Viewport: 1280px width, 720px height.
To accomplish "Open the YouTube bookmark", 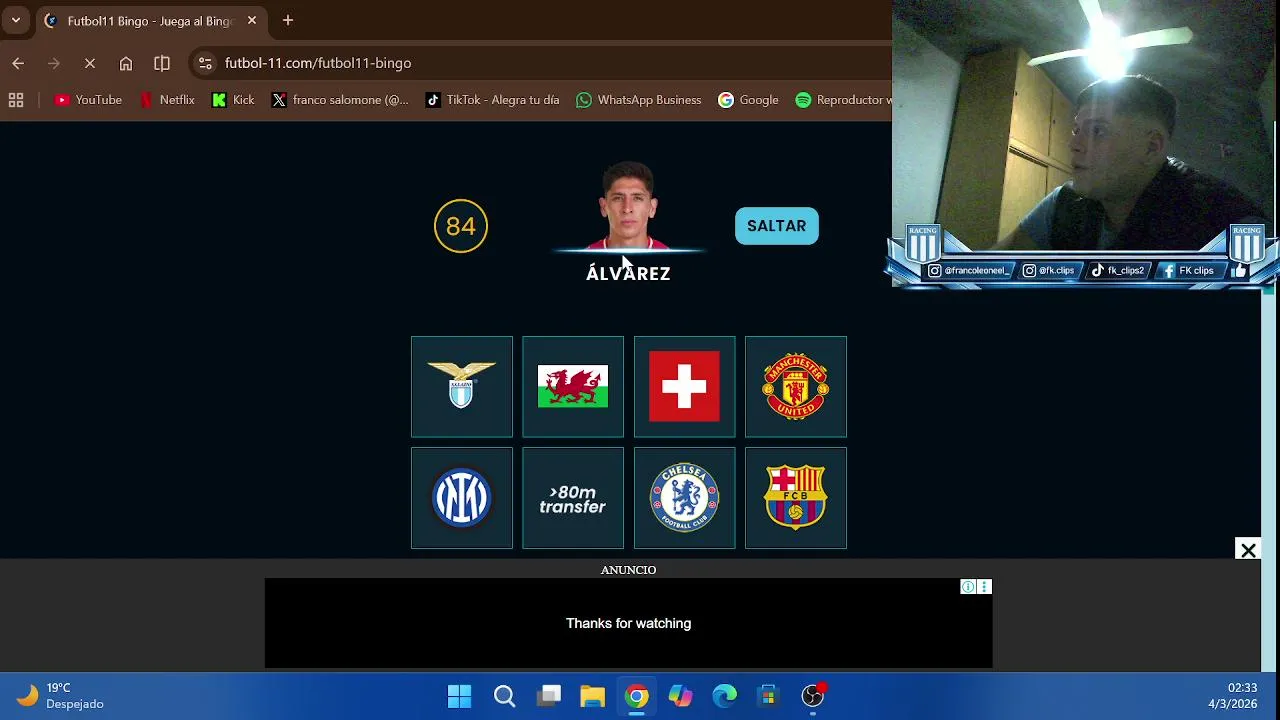I will [88, 100].
